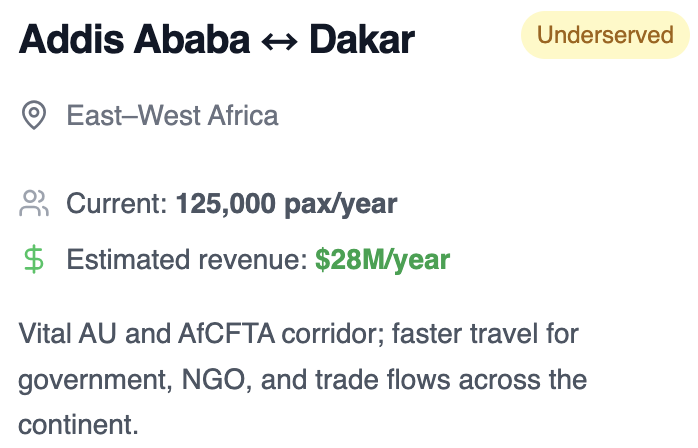The width and height of the screenshot is (698, 448).
Task: Click the trade flows phrase in the description
Action: pos(382,379)
